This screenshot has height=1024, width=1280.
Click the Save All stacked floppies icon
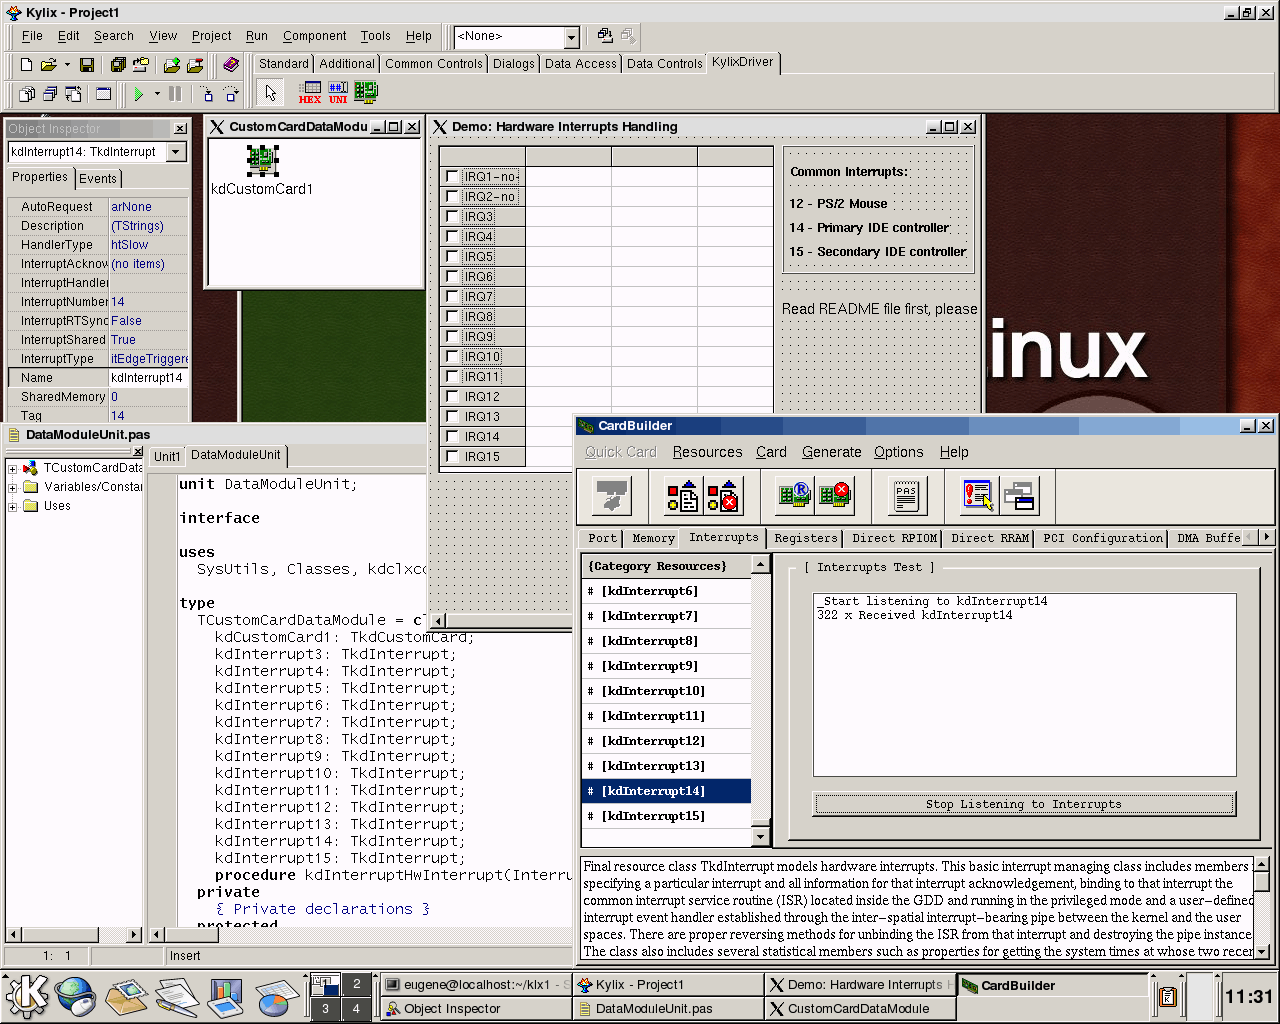click(x=118, y=65)
